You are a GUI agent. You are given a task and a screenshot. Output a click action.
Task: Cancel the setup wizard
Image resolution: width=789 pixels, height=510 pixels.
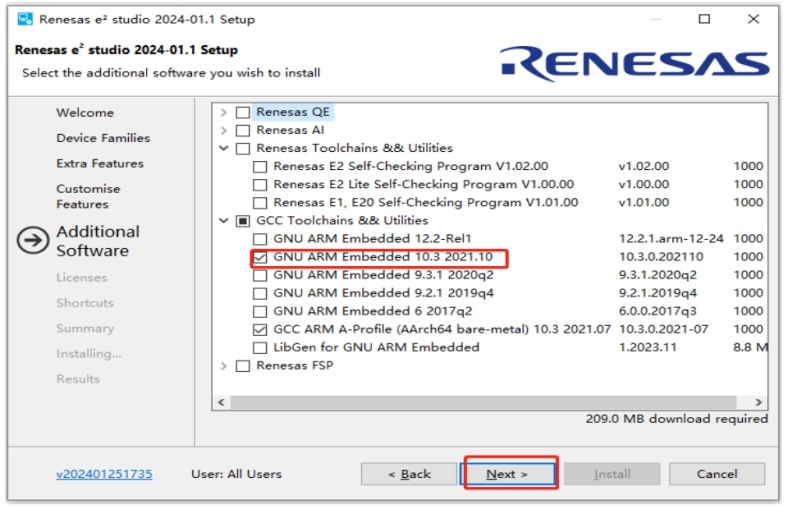pyautogui.click(x=716, y=474)
